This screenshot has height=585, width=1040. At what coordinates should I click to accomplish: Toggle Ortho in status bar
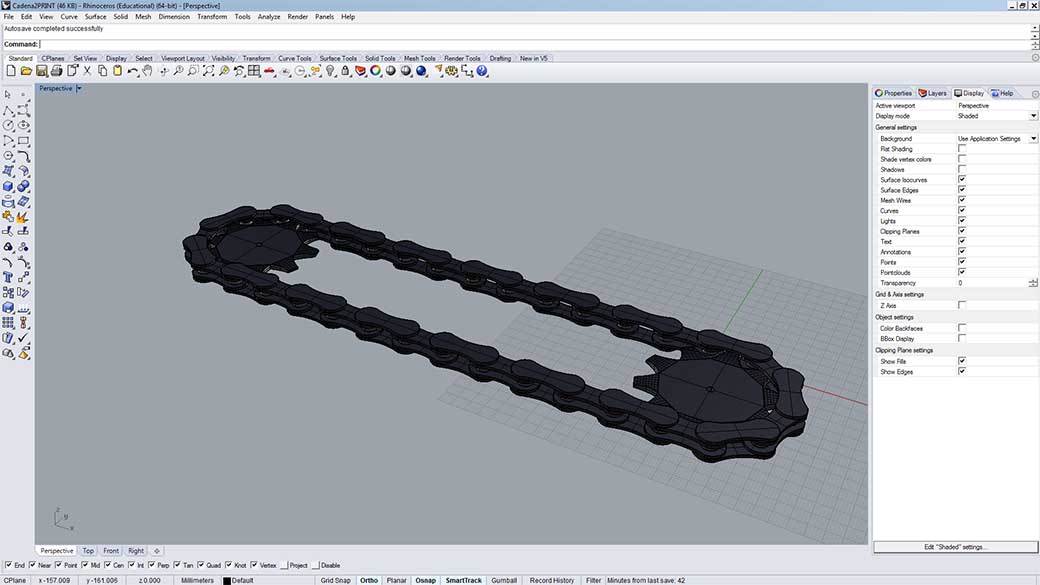(x=369, y=580)
